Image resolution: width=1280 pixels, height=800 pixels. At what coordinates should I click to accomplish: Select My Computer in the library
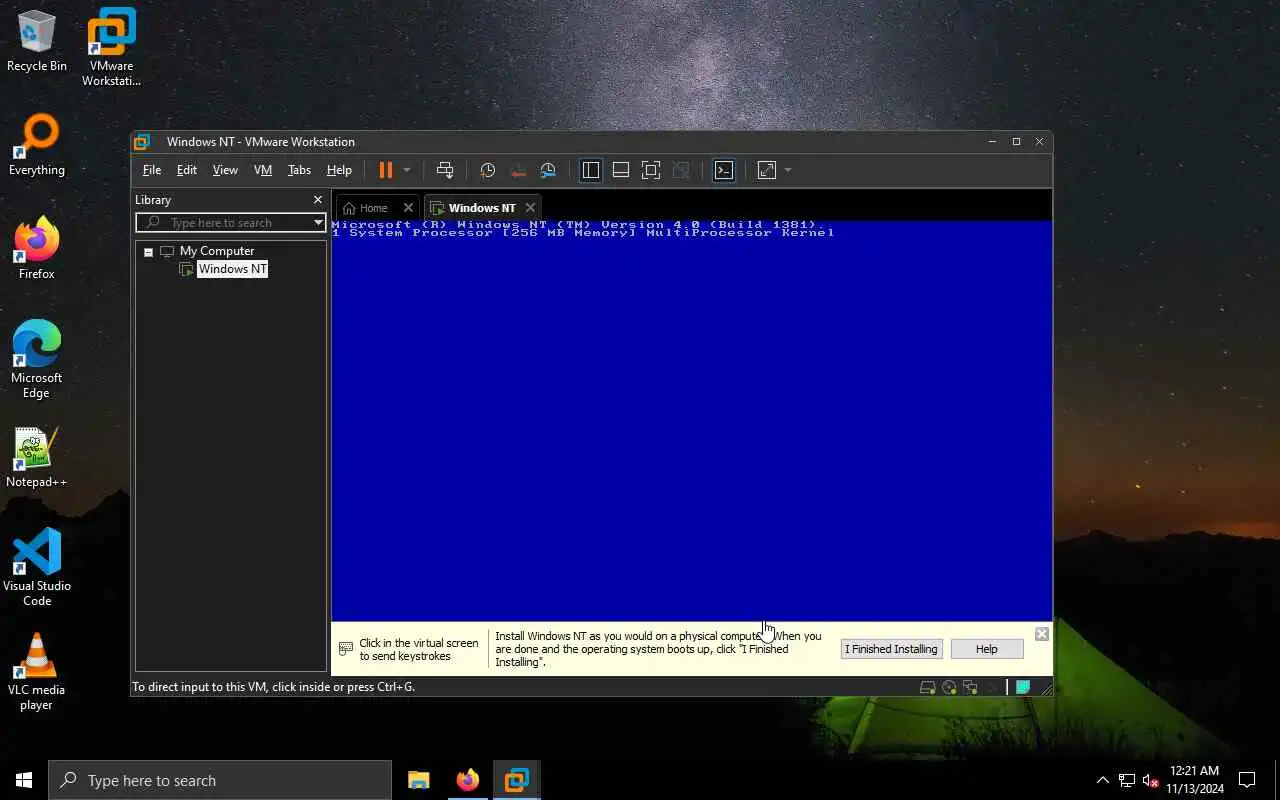point(217,251)
